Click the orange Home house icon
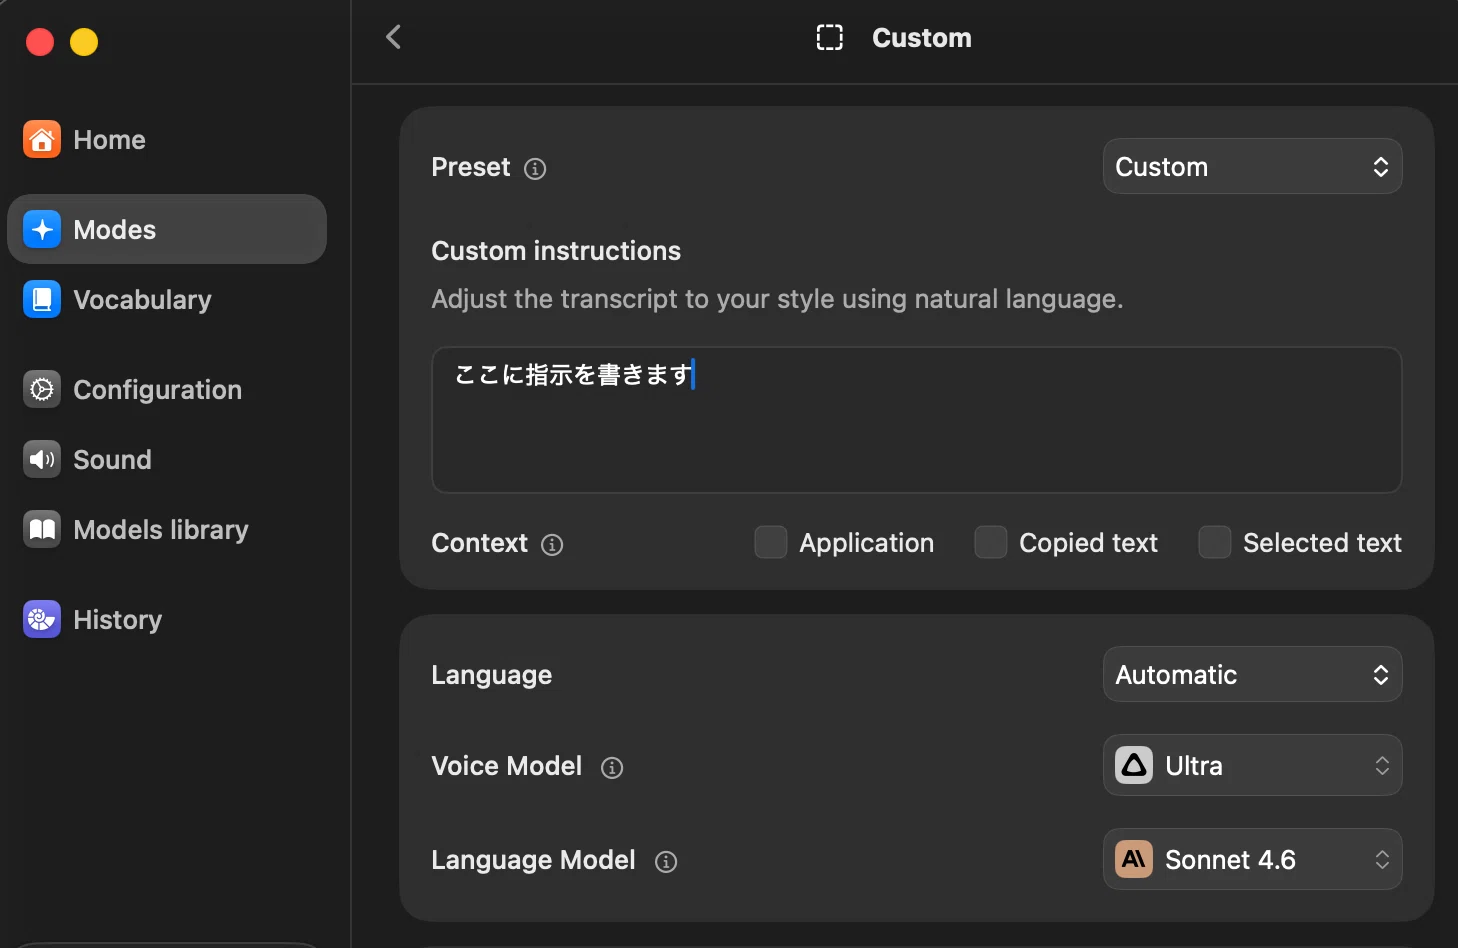 pos(42,140)
